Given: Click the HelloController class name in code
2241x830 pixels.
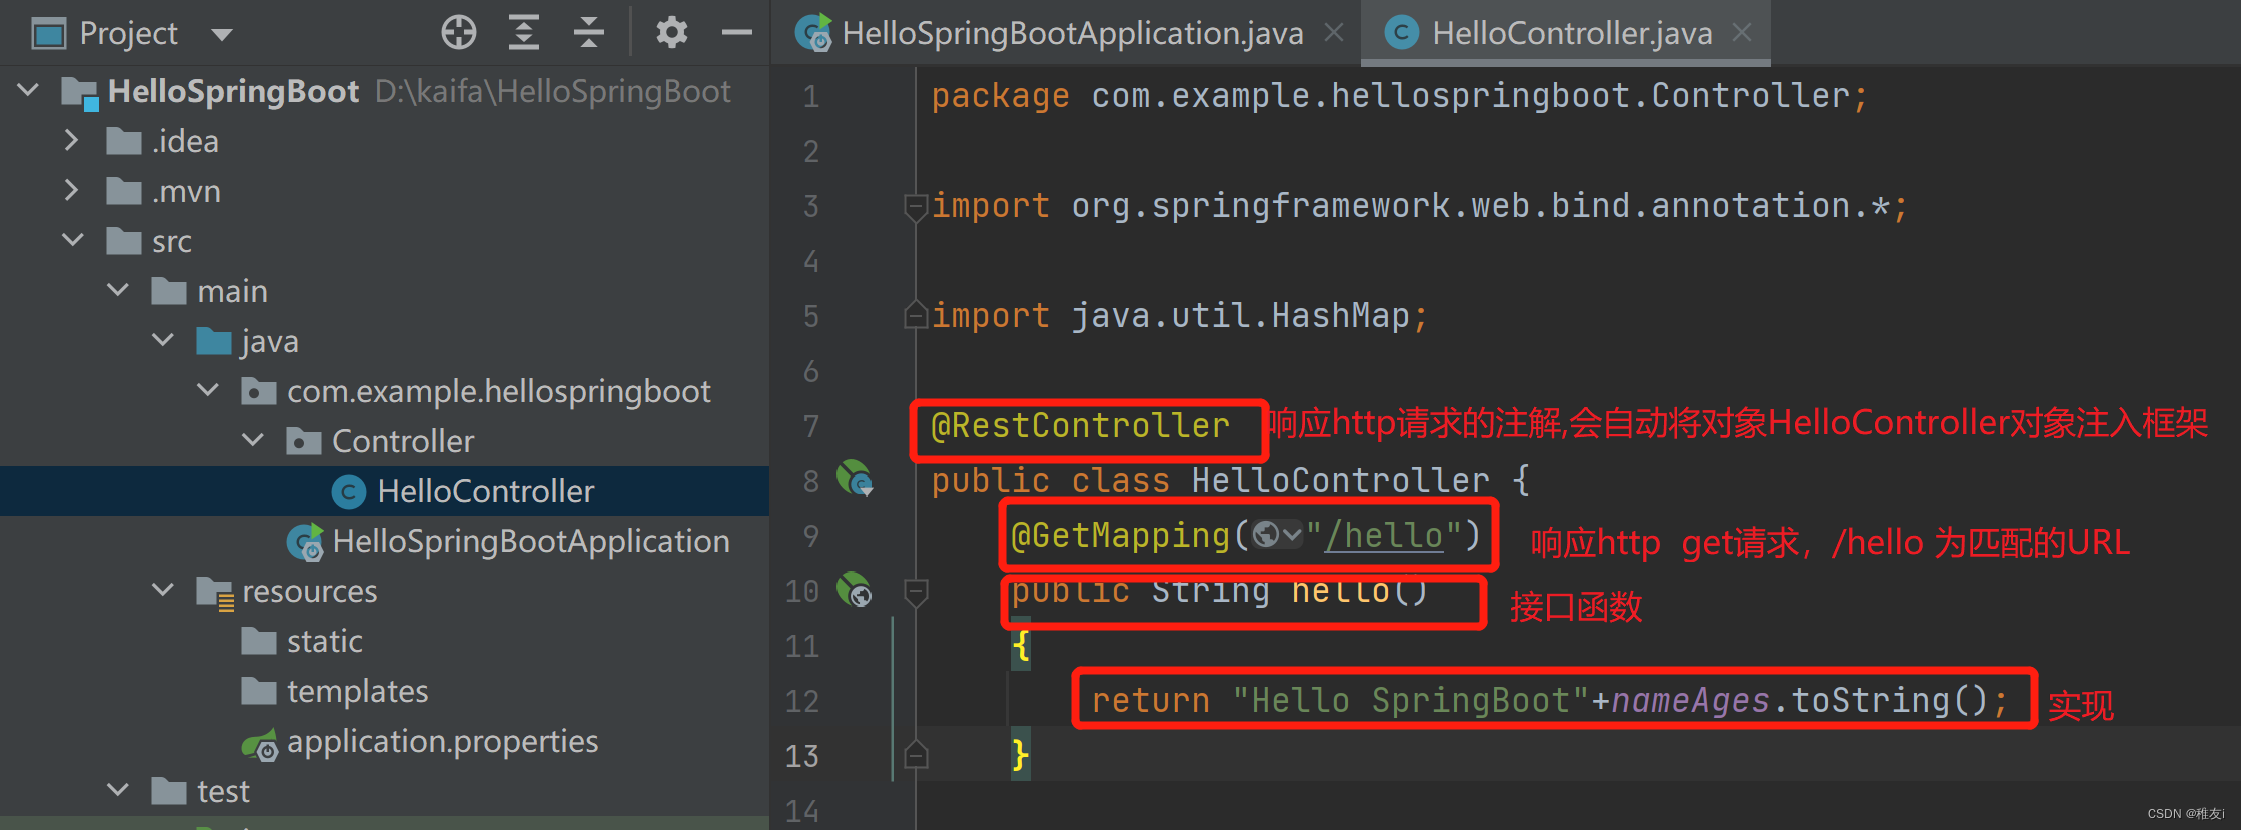Looking at the screenshot, I should pyautogui.click(x=1340, y=481).
